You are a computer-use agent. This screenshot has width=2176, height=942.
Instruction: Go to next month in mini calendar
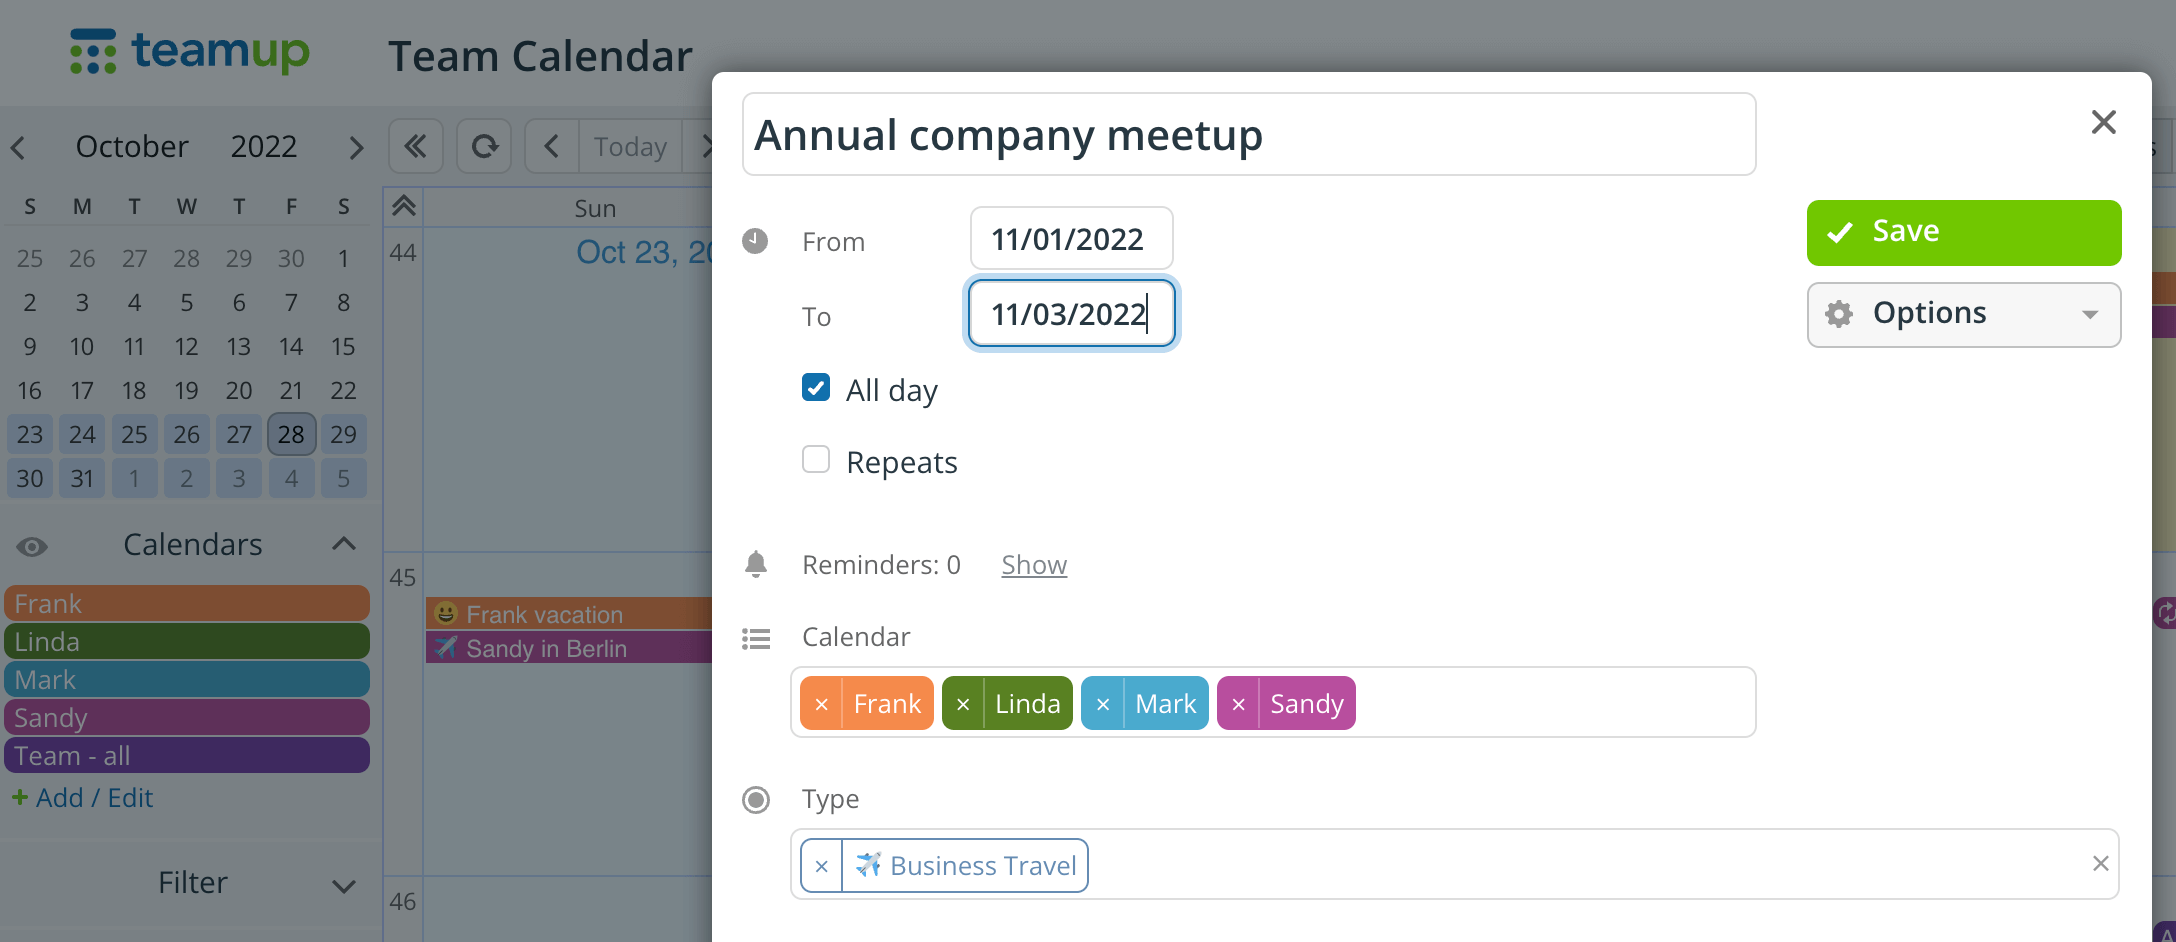pos(356,148)
